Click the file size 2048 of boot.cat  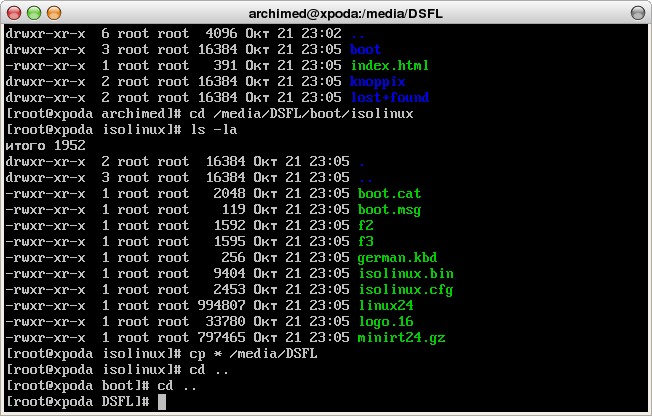pos(230,193)
